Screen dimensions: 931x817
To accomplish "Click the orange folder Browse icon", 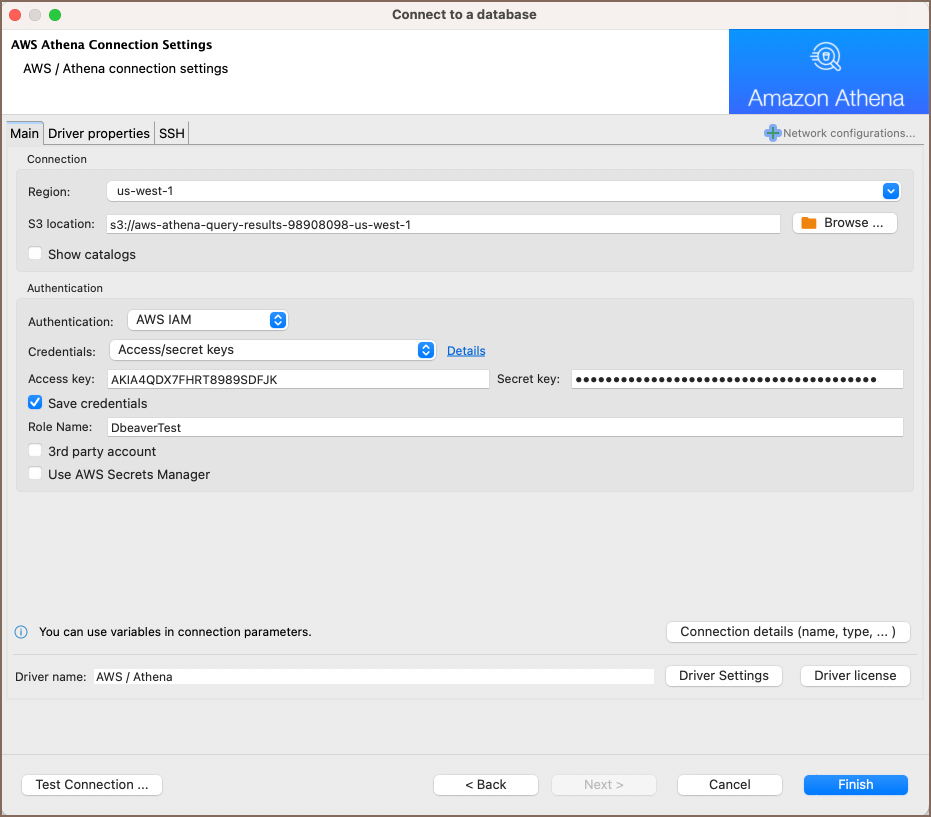I will (809, 223).
